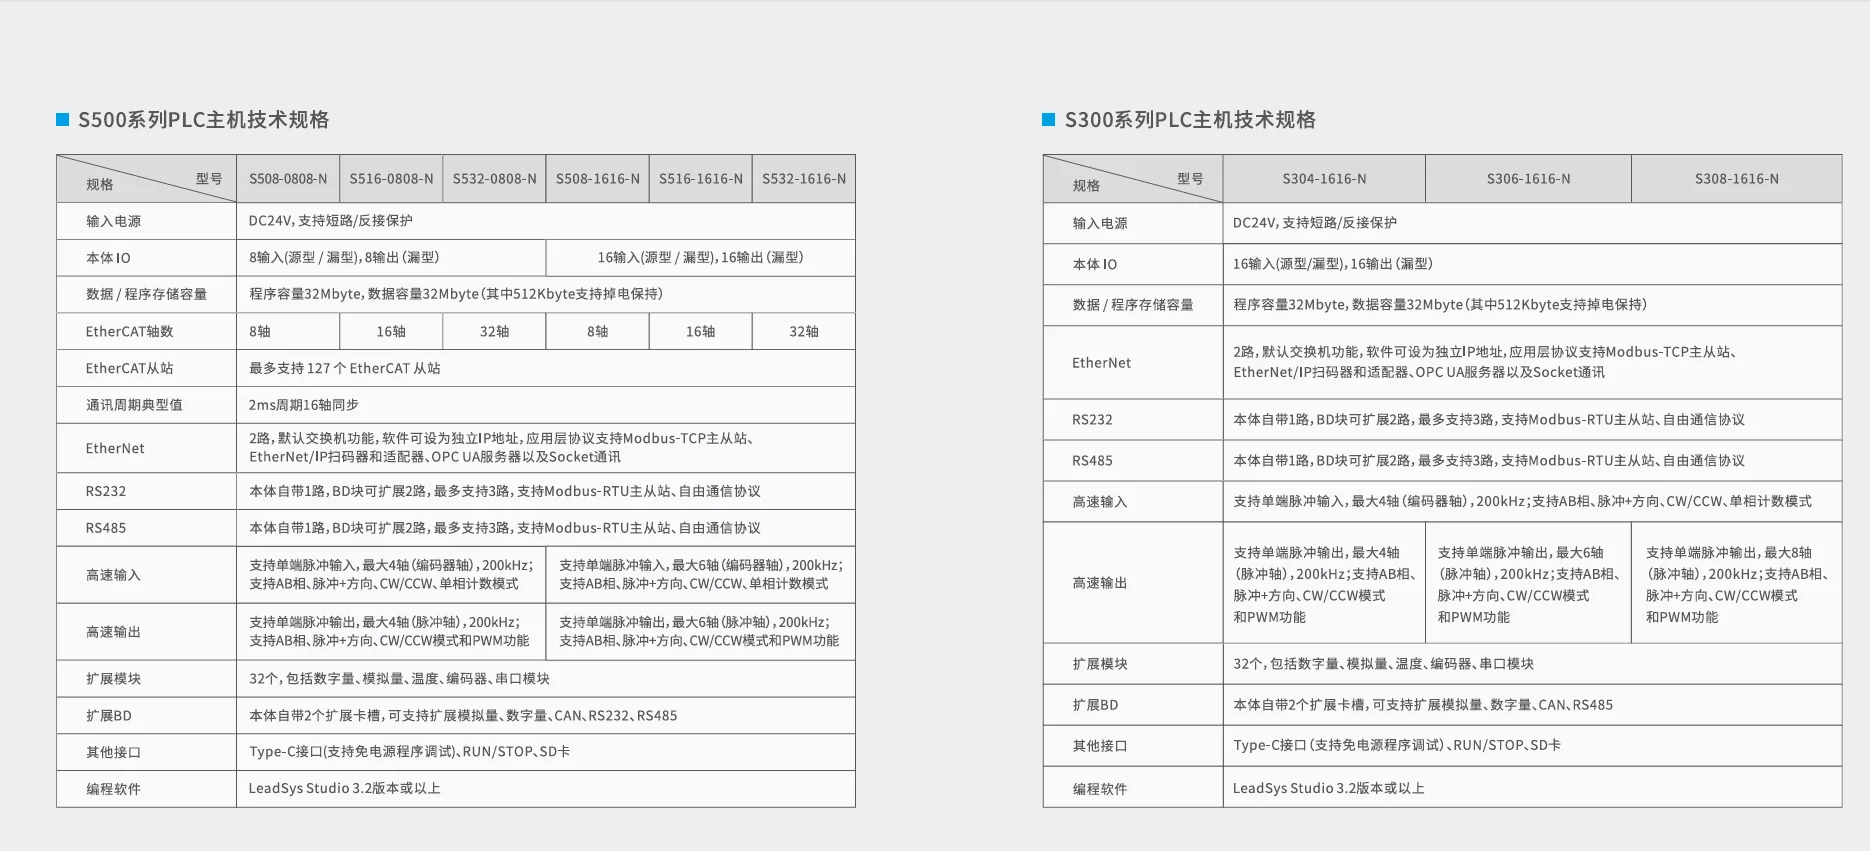Click the S308-1616-N column header
This screenshot has height=851, width=1870.
pos(1736,179)
